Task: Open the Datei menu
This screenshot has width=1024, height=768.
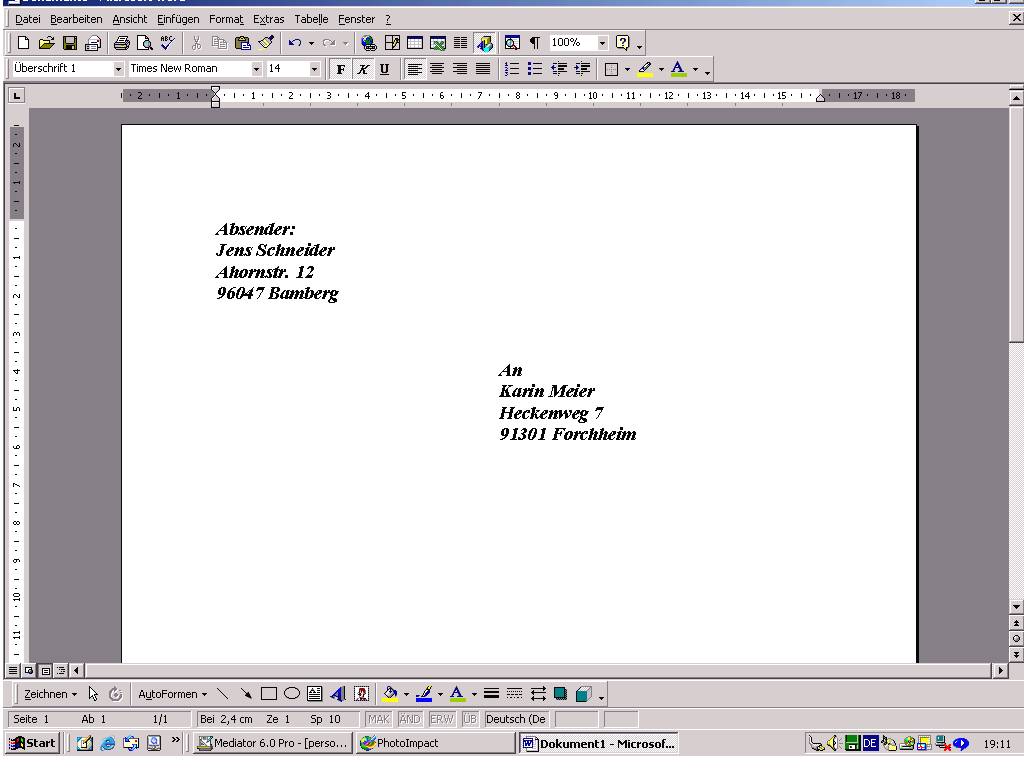Action: click(x=27, y=20)
